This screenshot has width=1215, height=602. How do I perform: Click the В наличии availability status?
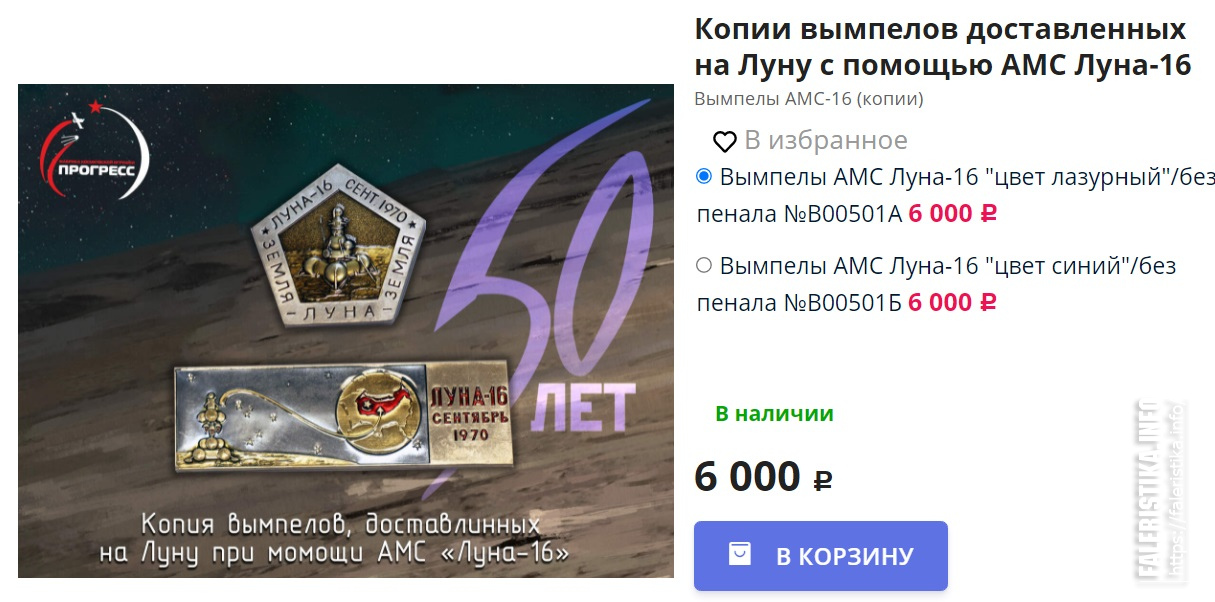[774, 414]
